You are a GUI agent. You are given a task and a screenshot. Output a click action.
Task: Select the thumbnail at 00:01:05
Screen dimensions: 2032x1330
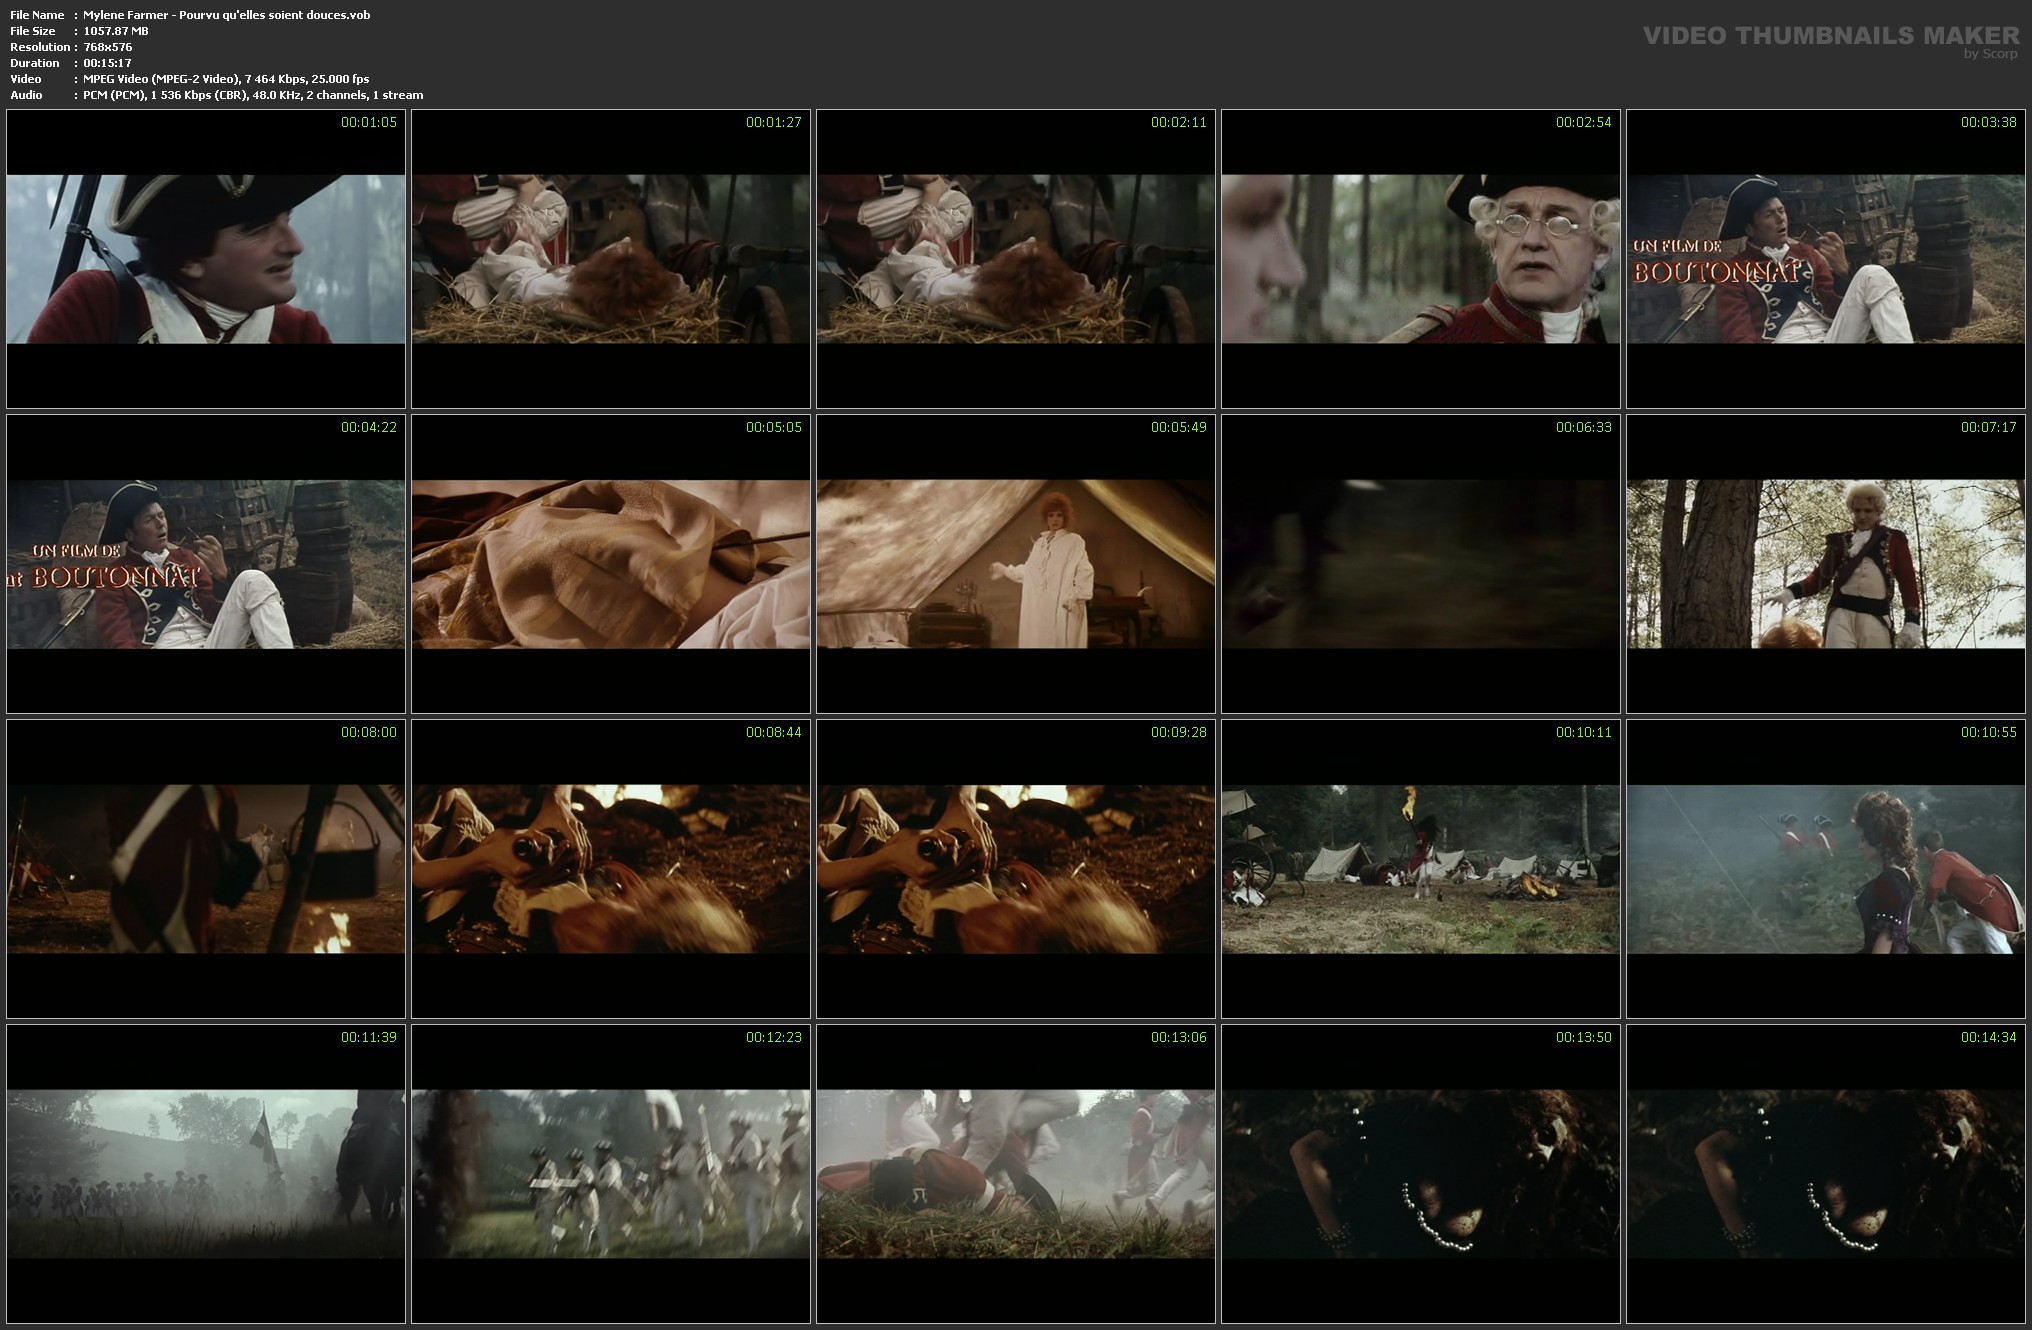(206, 259)
